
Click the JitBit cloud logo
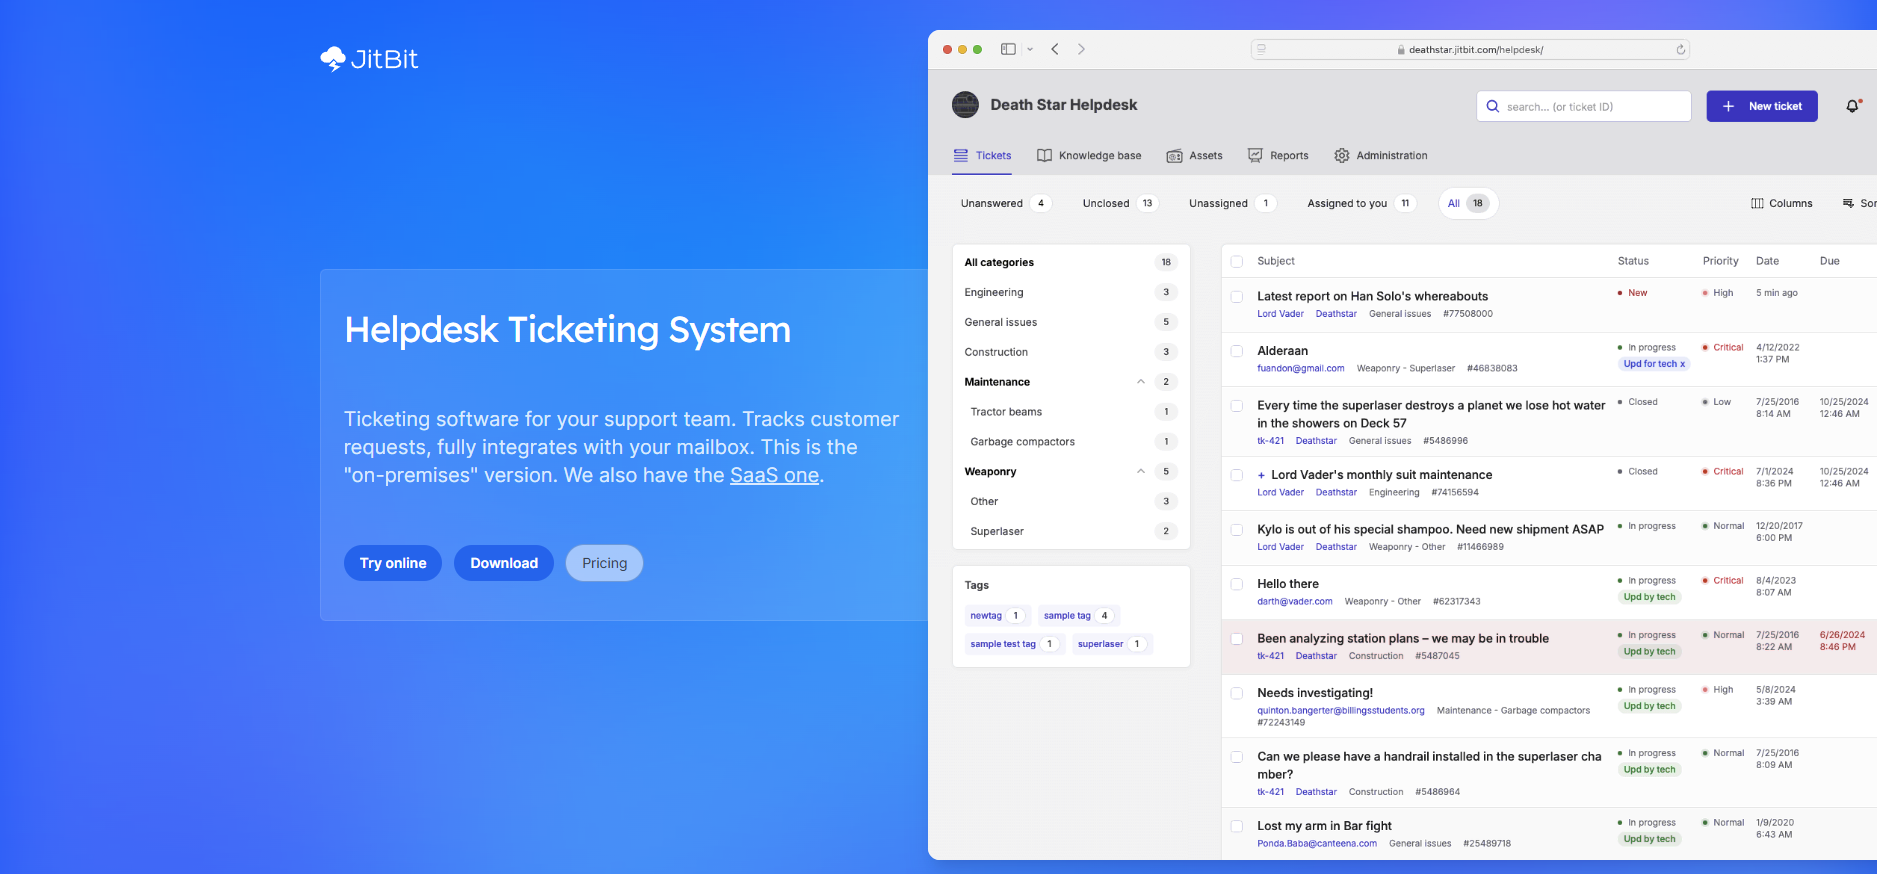tap(333, 59)
